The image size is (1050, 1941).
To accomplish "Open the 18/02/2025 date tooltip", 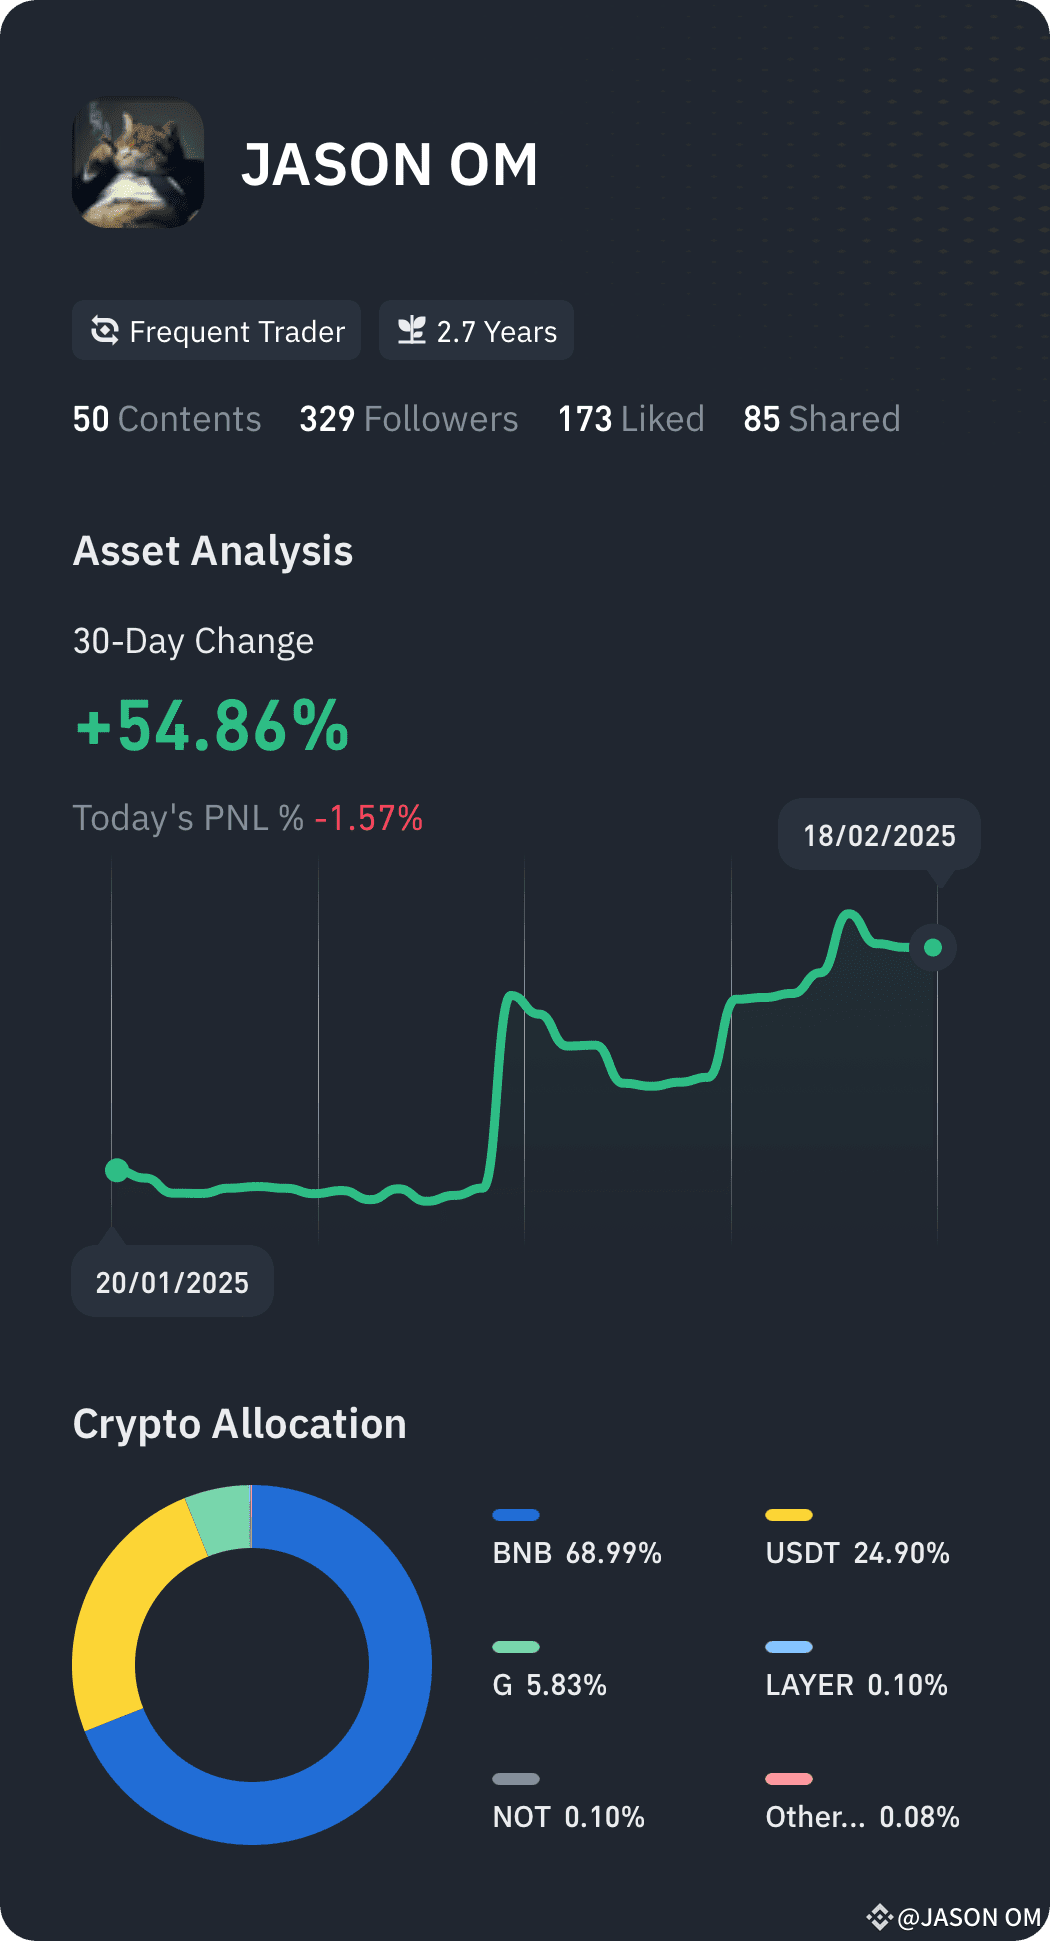I will click(879, 837).
